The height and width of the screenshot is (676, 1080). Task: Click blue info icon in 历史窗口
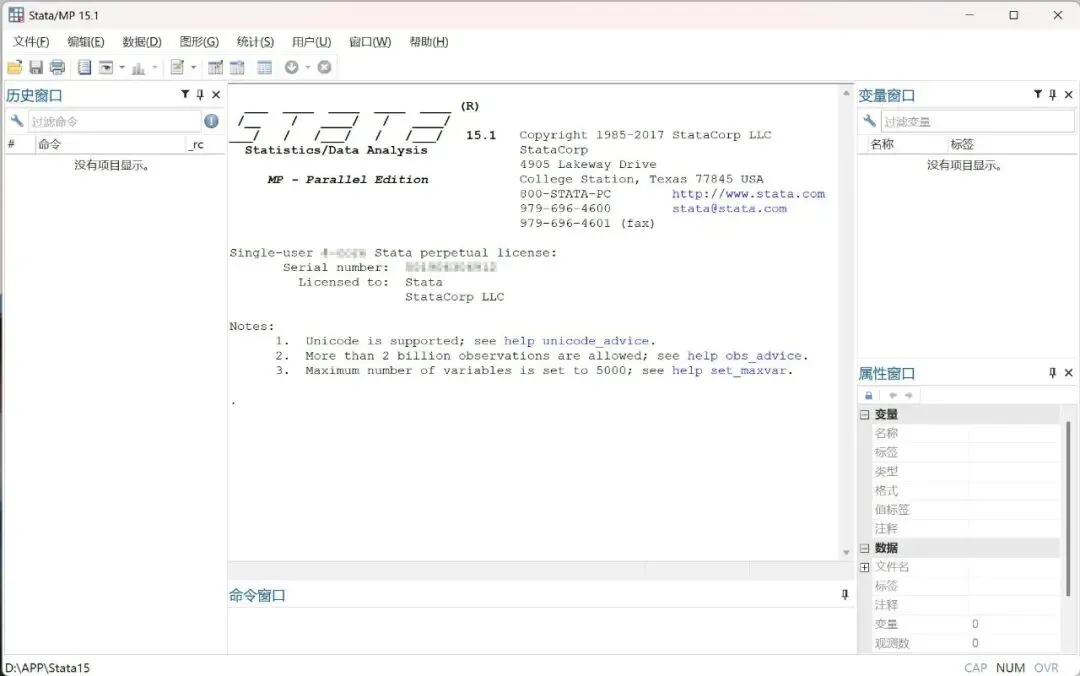(211, 121)
